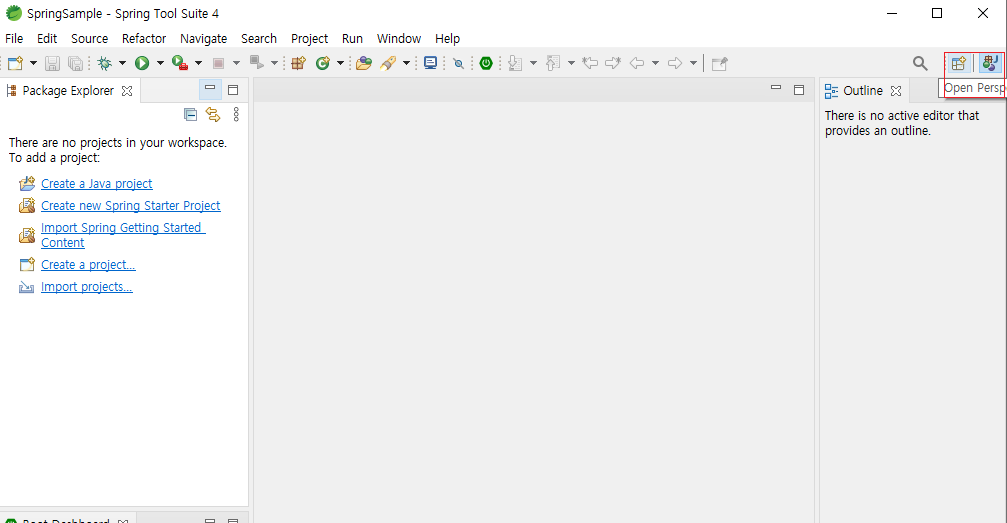Screen dimensions: 1007x523
Task: Click the Last Edit Location icon
Action: [x=590, y=63]
